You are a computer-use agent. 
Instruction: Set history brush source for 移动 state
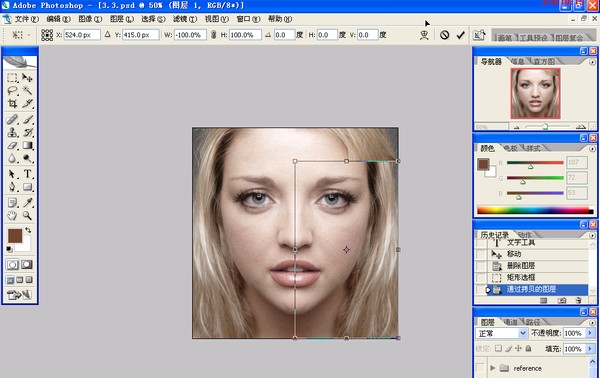pyautogui.click(x=481, y=254)
